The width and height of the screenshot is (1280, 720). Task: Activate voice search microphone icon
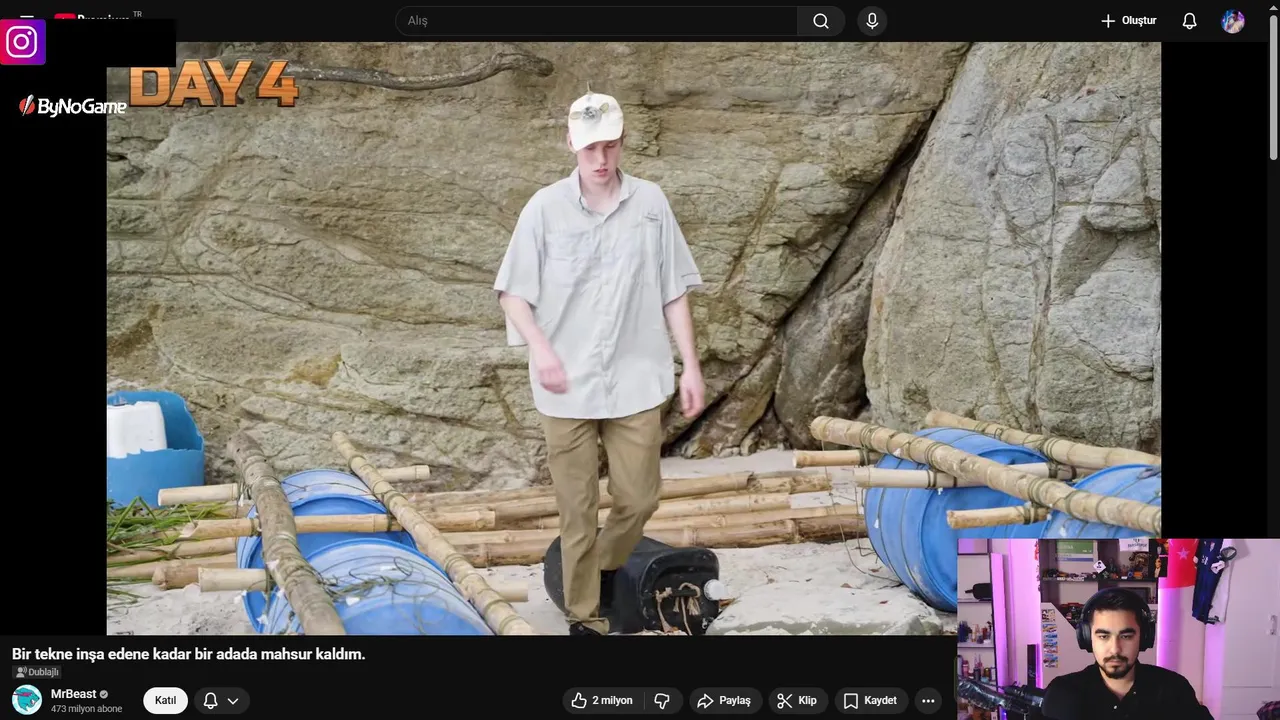coord(872,21)
